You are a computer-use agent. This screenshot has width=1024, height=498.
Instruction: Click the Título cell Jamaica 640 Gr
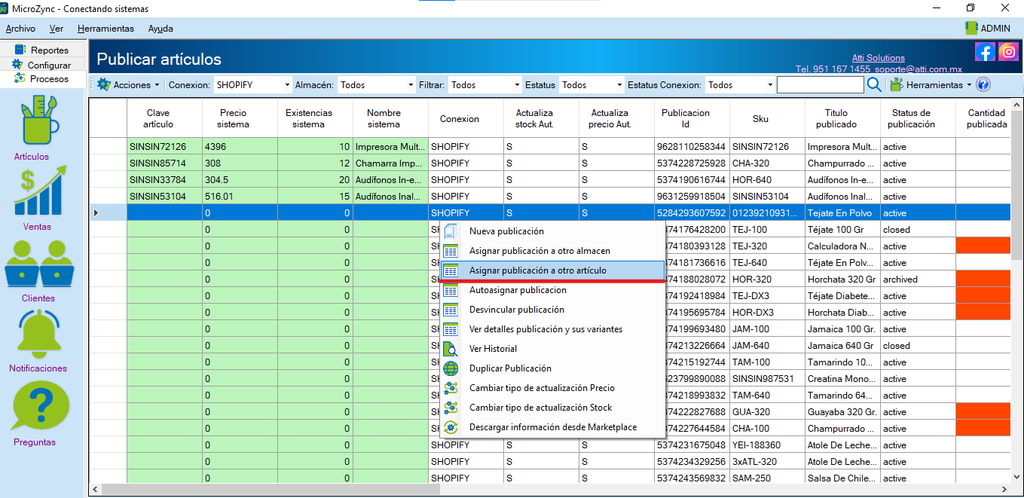point(842,345)
